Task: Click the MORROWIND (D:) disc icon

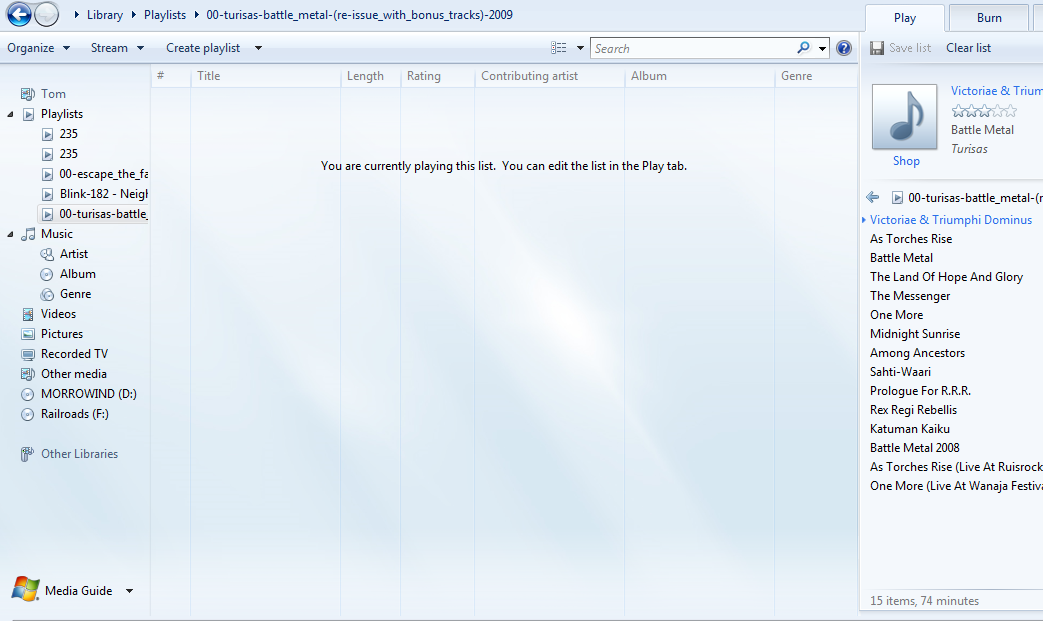Action: [27, 394]
